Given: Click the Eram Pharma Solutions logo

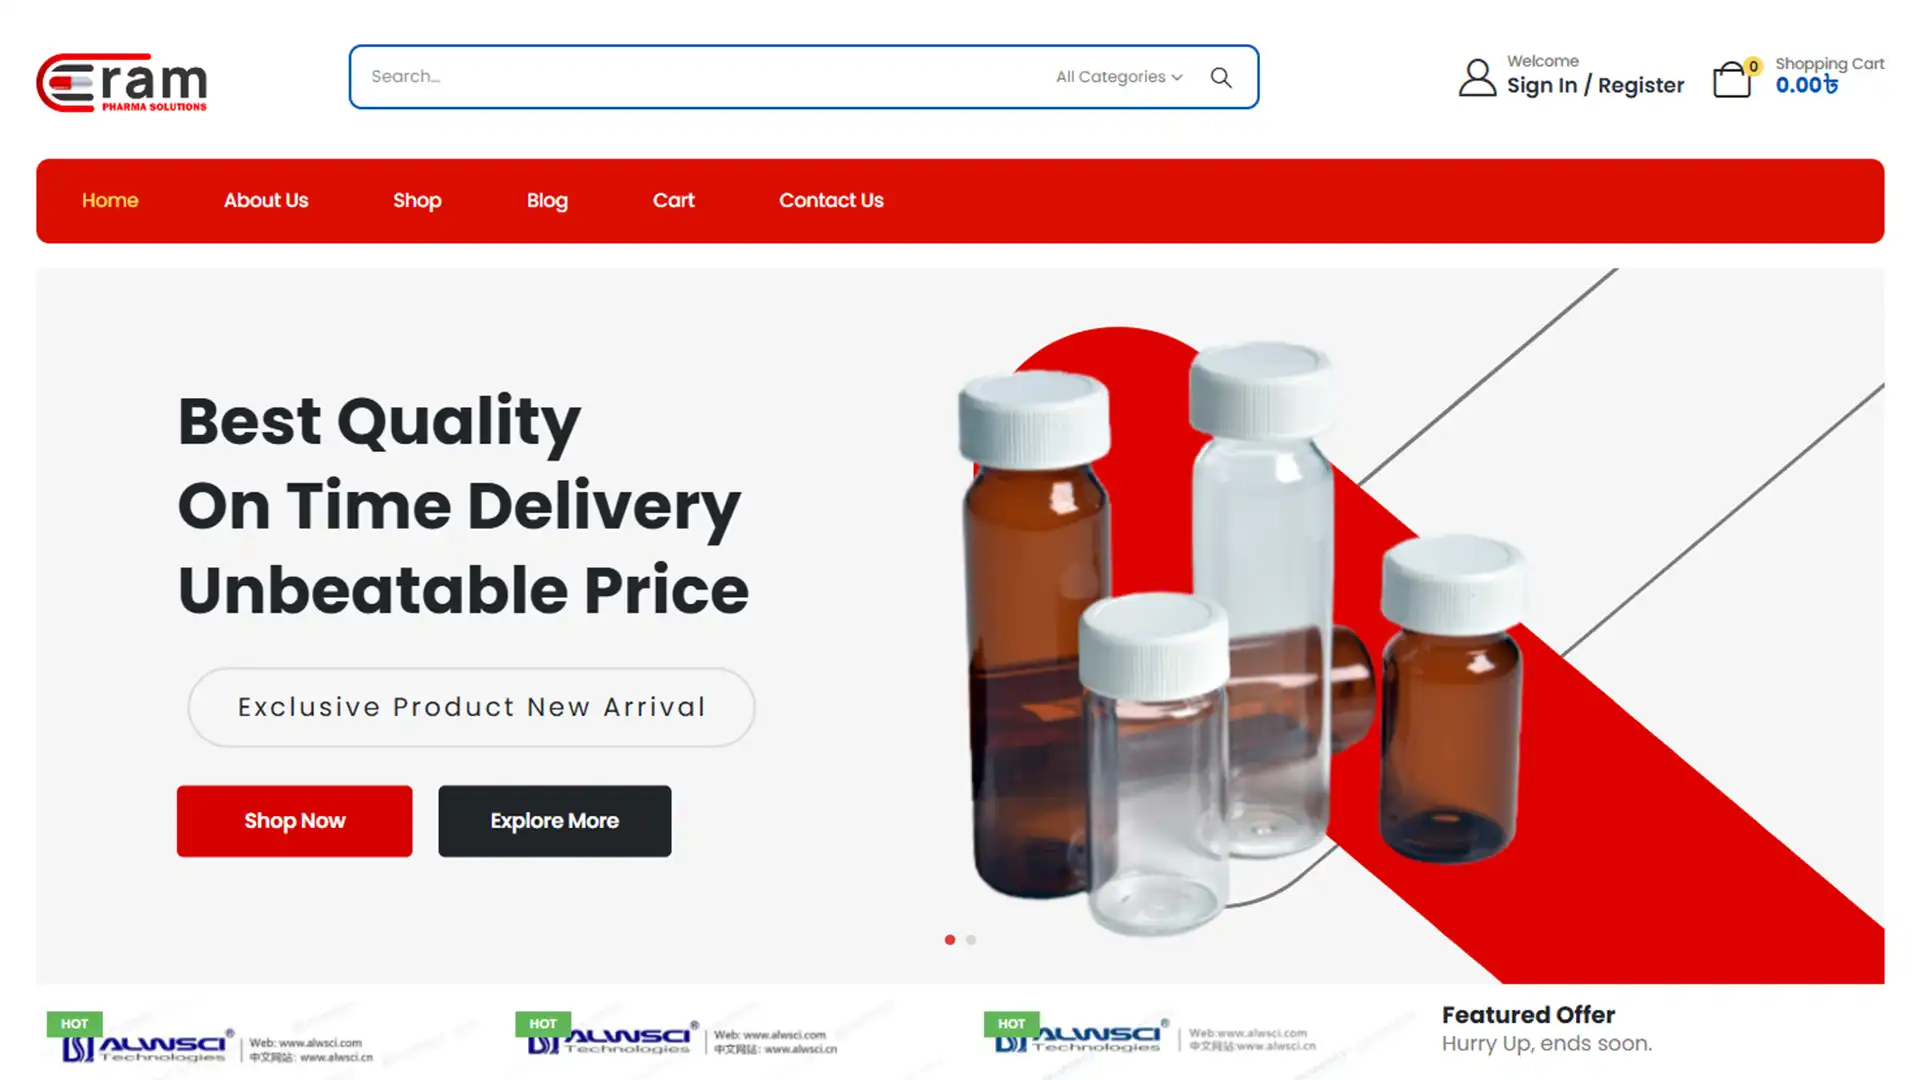Looking at the screenshot, I should point(122,82).
